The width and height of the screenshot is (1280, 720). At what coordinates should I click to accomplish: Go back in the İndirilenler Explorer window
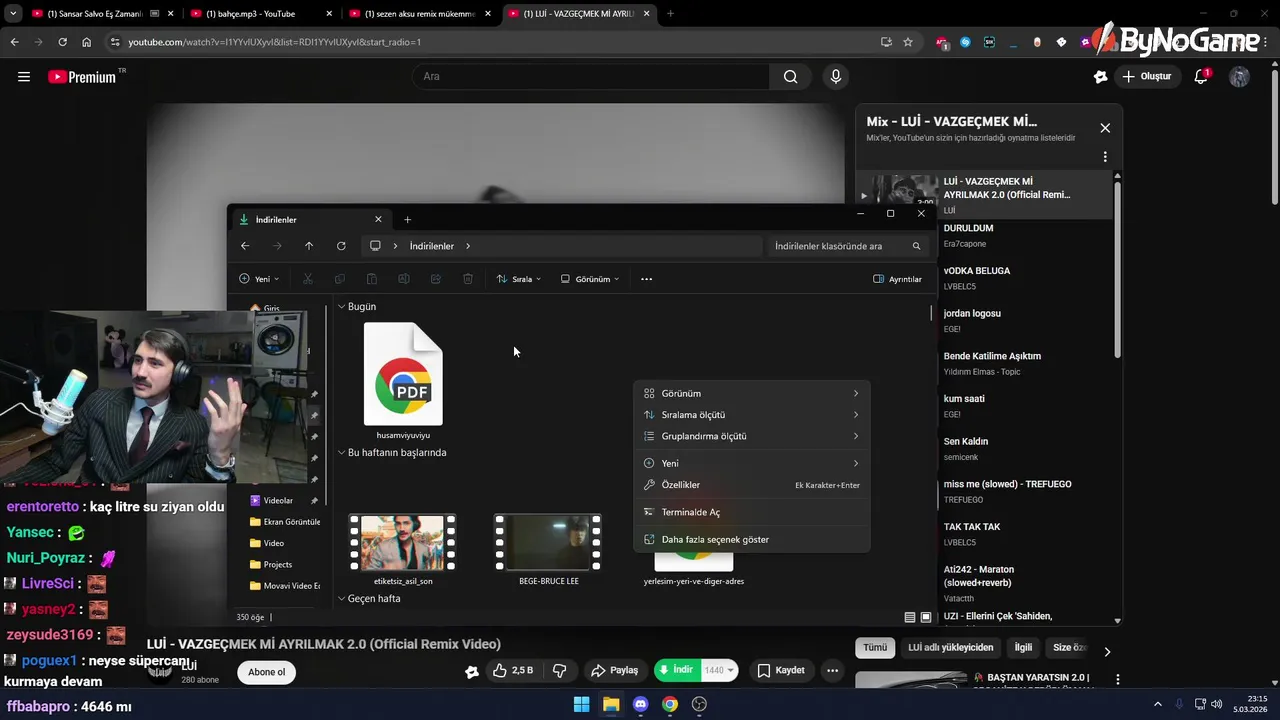coord(245,246)
